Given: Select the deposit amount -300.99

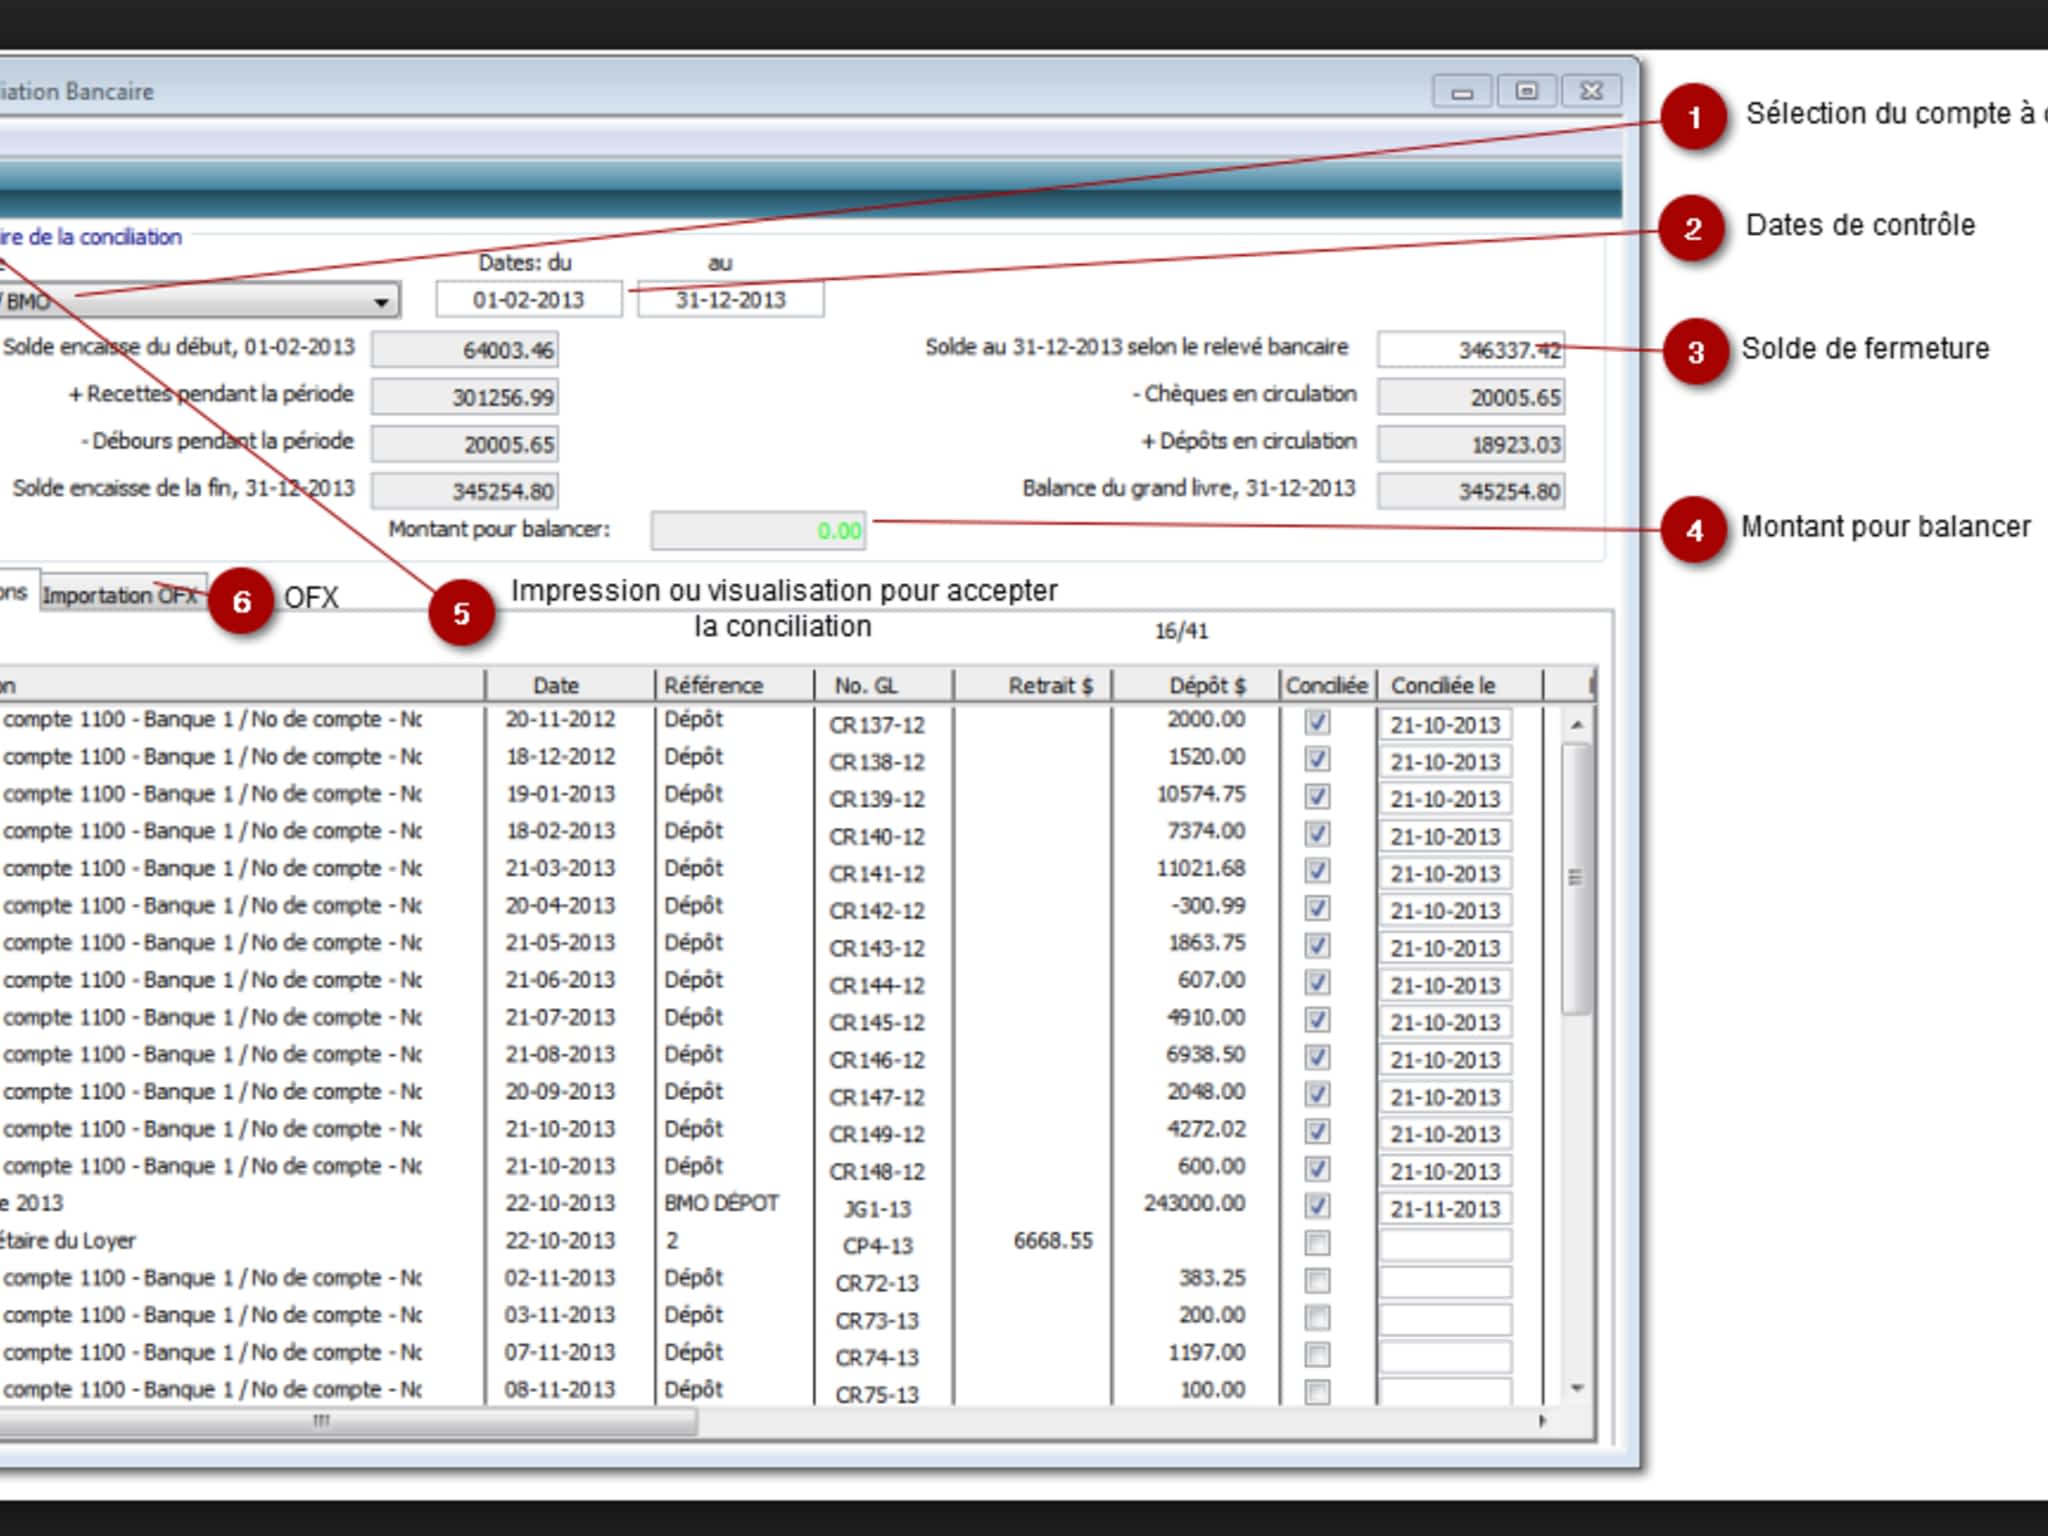Looking at the screenshot, I should (1208, 905).
